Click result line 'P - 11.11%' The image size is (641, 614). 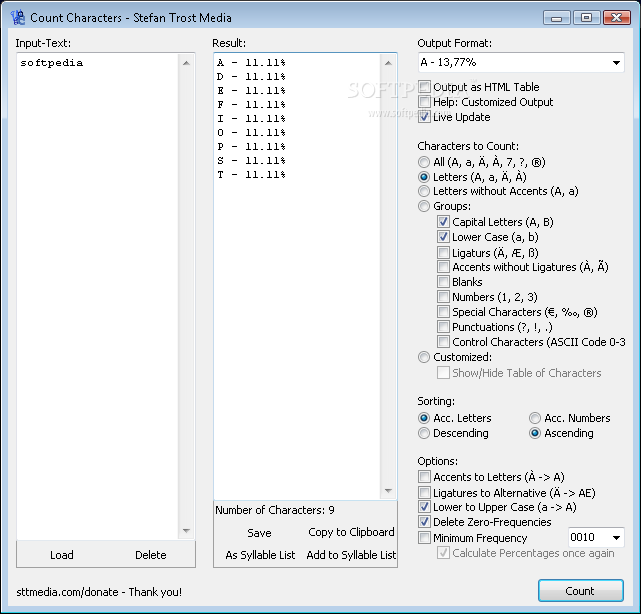(x=251, y=147)
